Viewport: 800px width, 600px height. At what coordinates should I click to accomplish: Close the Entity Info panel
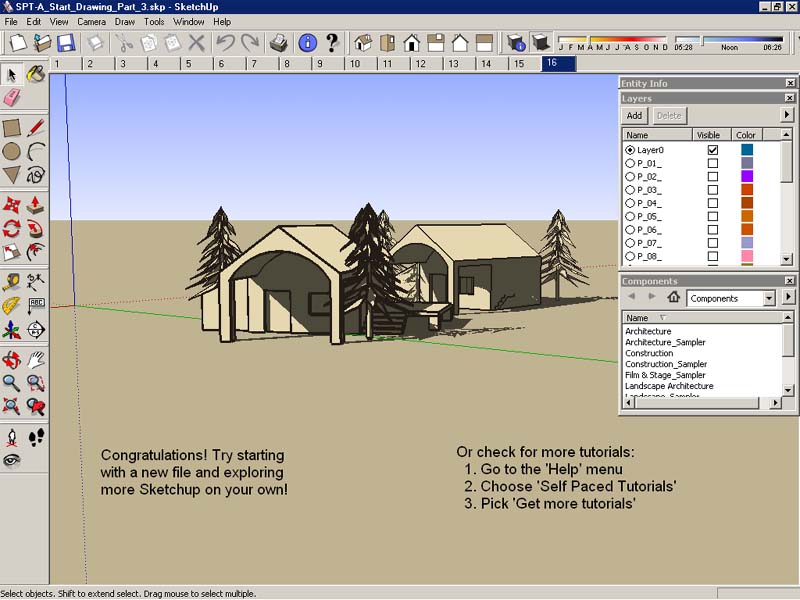(790, 83)
